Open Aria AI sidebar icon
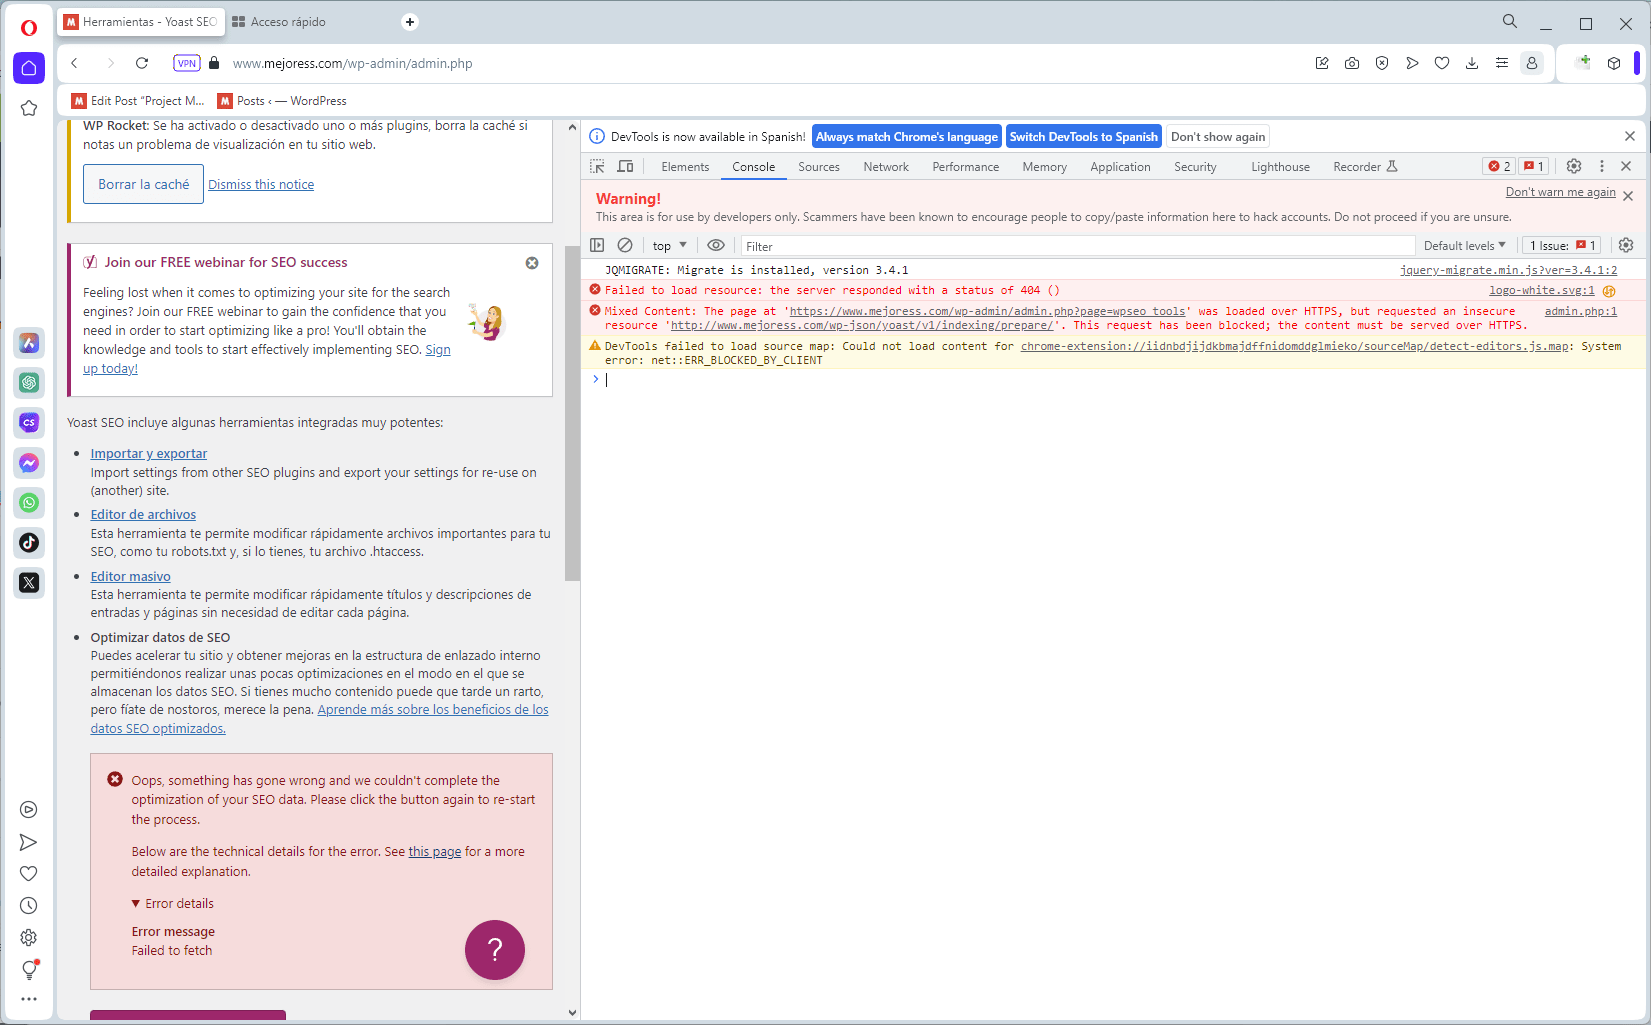The width and height of the screenshot is (1651, 1025). pos(29,343)
